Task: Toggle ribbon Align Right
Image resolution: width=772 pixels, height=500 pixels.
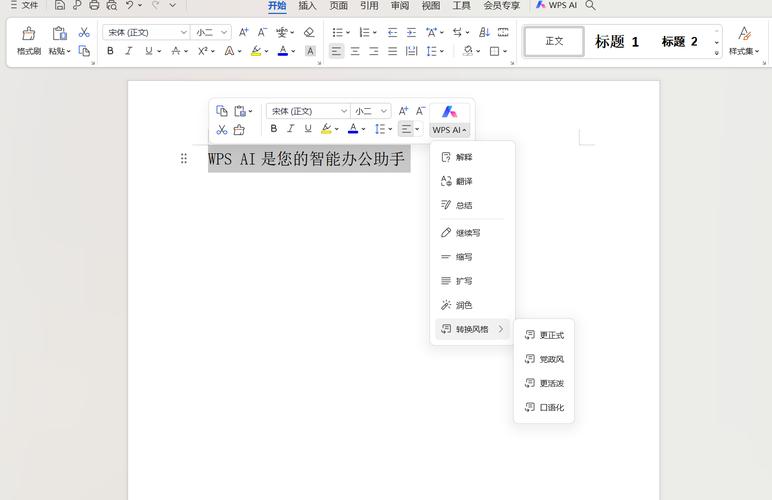Action: [374, 51]
